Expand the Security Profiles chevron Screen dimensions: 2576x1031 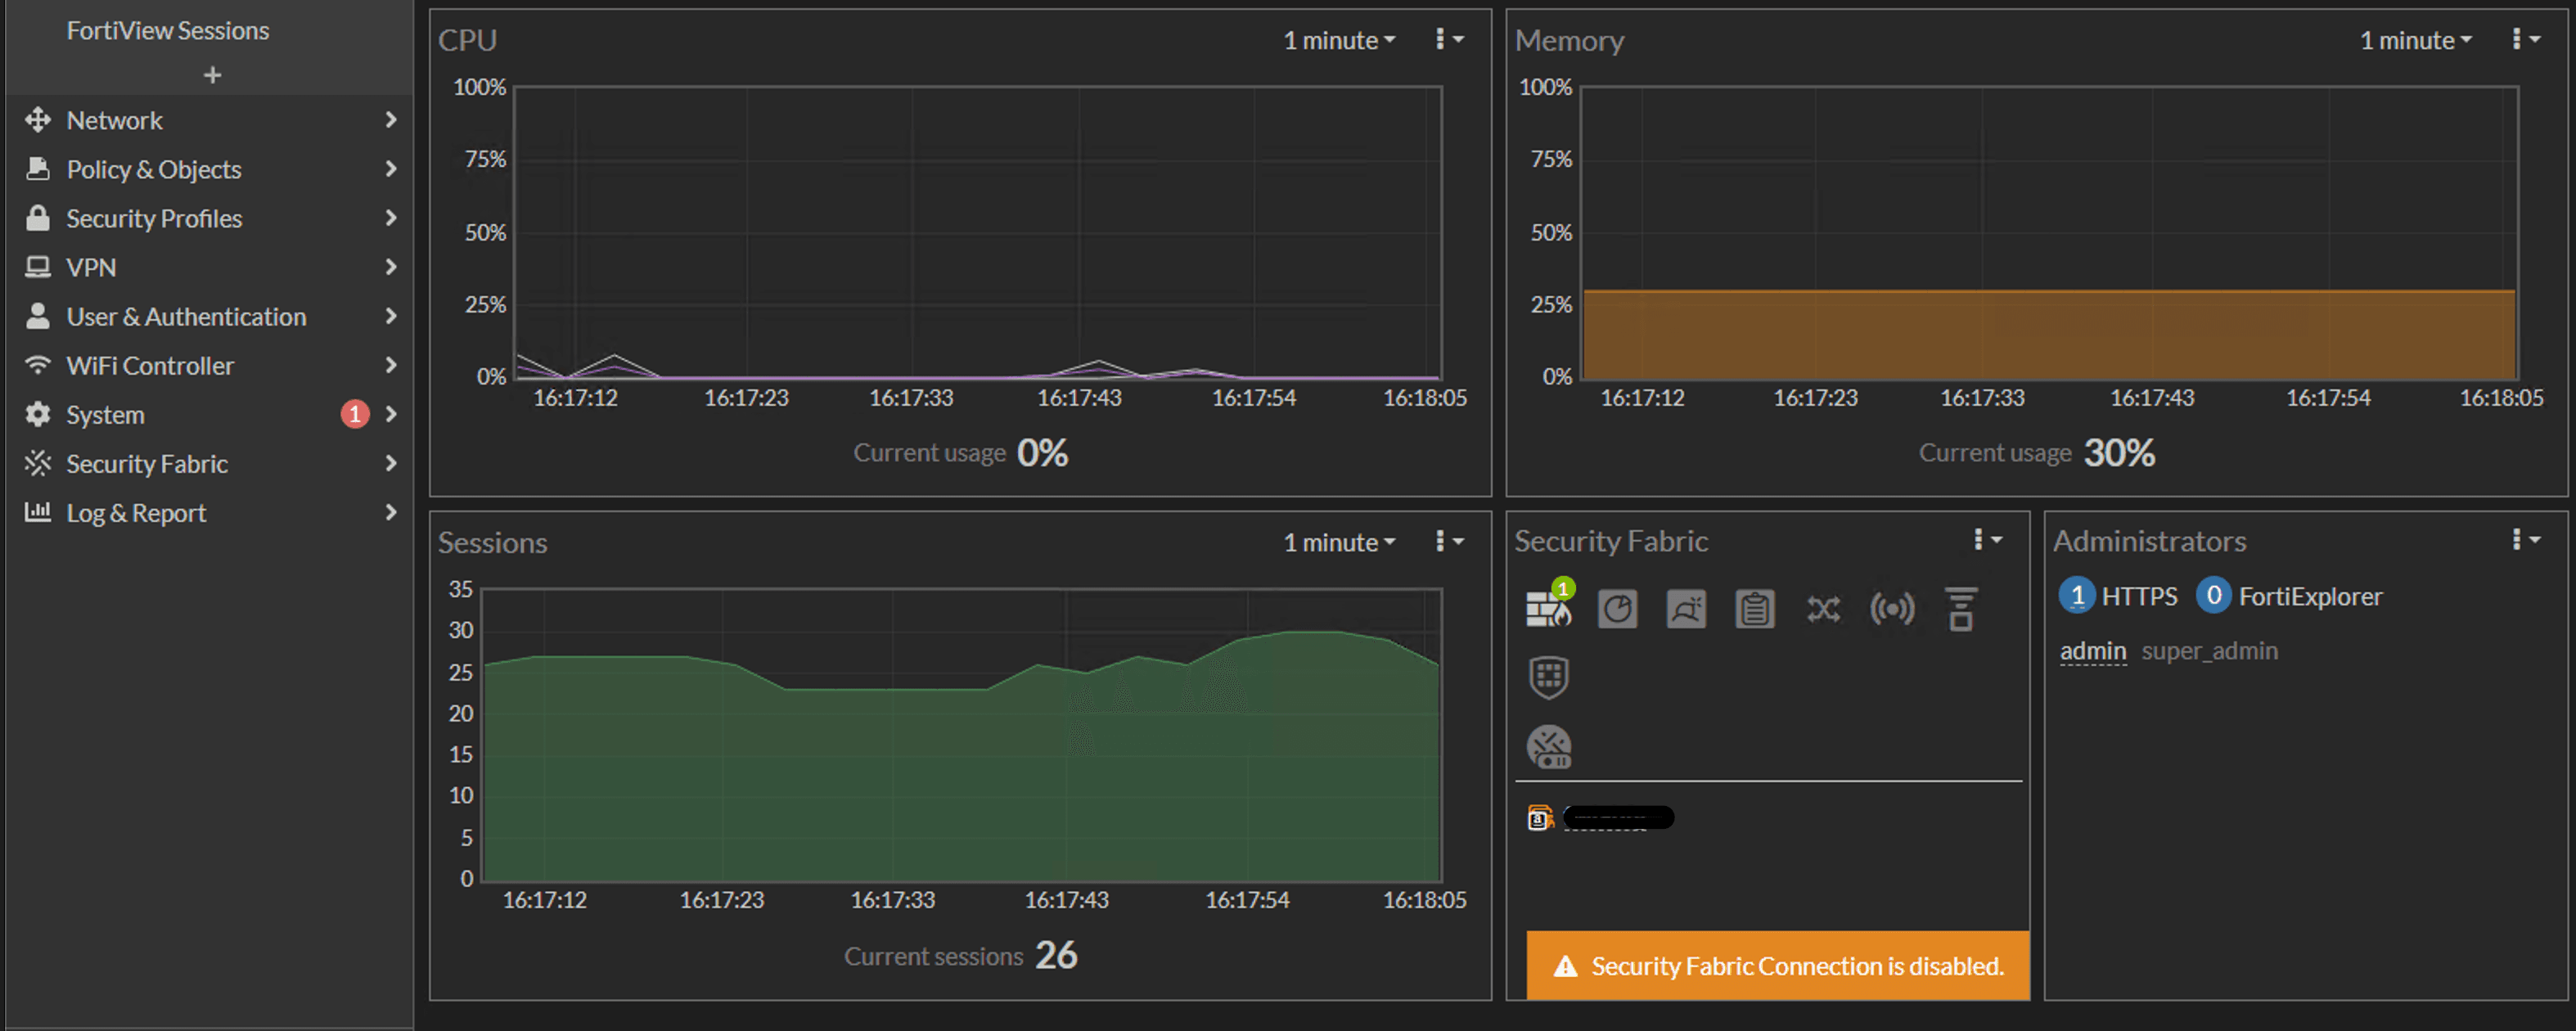pyautogui.click(x=391, y=218)
